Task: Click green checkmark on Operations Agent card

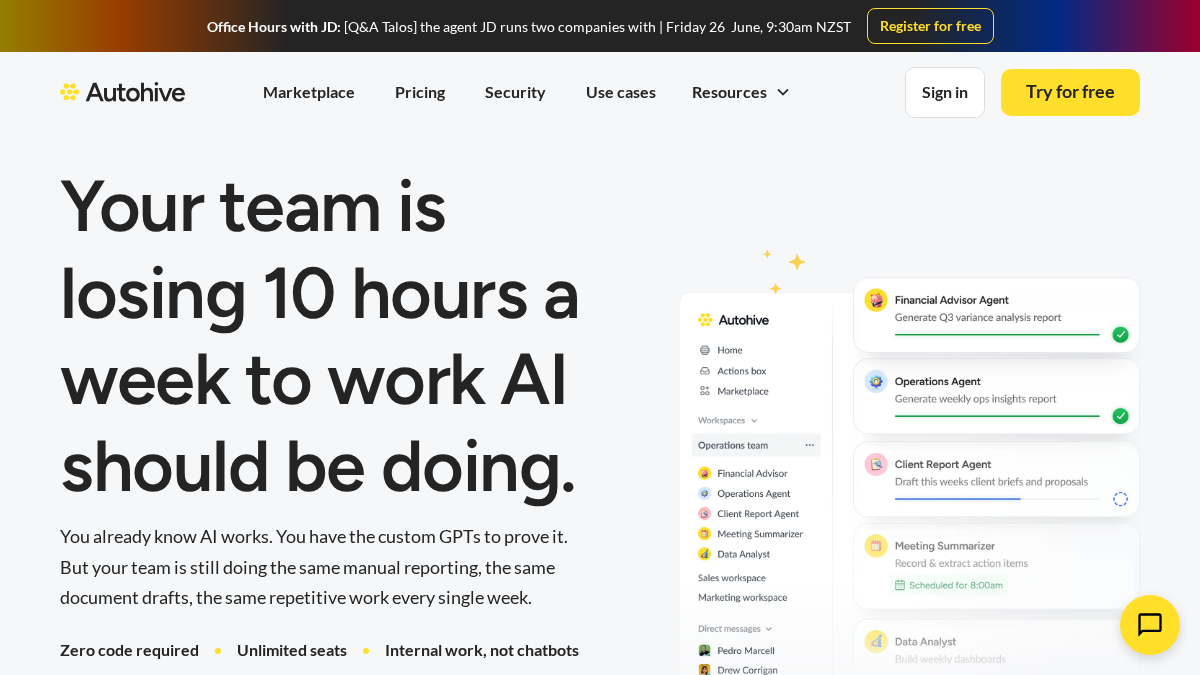Action: click(1120, 415)
